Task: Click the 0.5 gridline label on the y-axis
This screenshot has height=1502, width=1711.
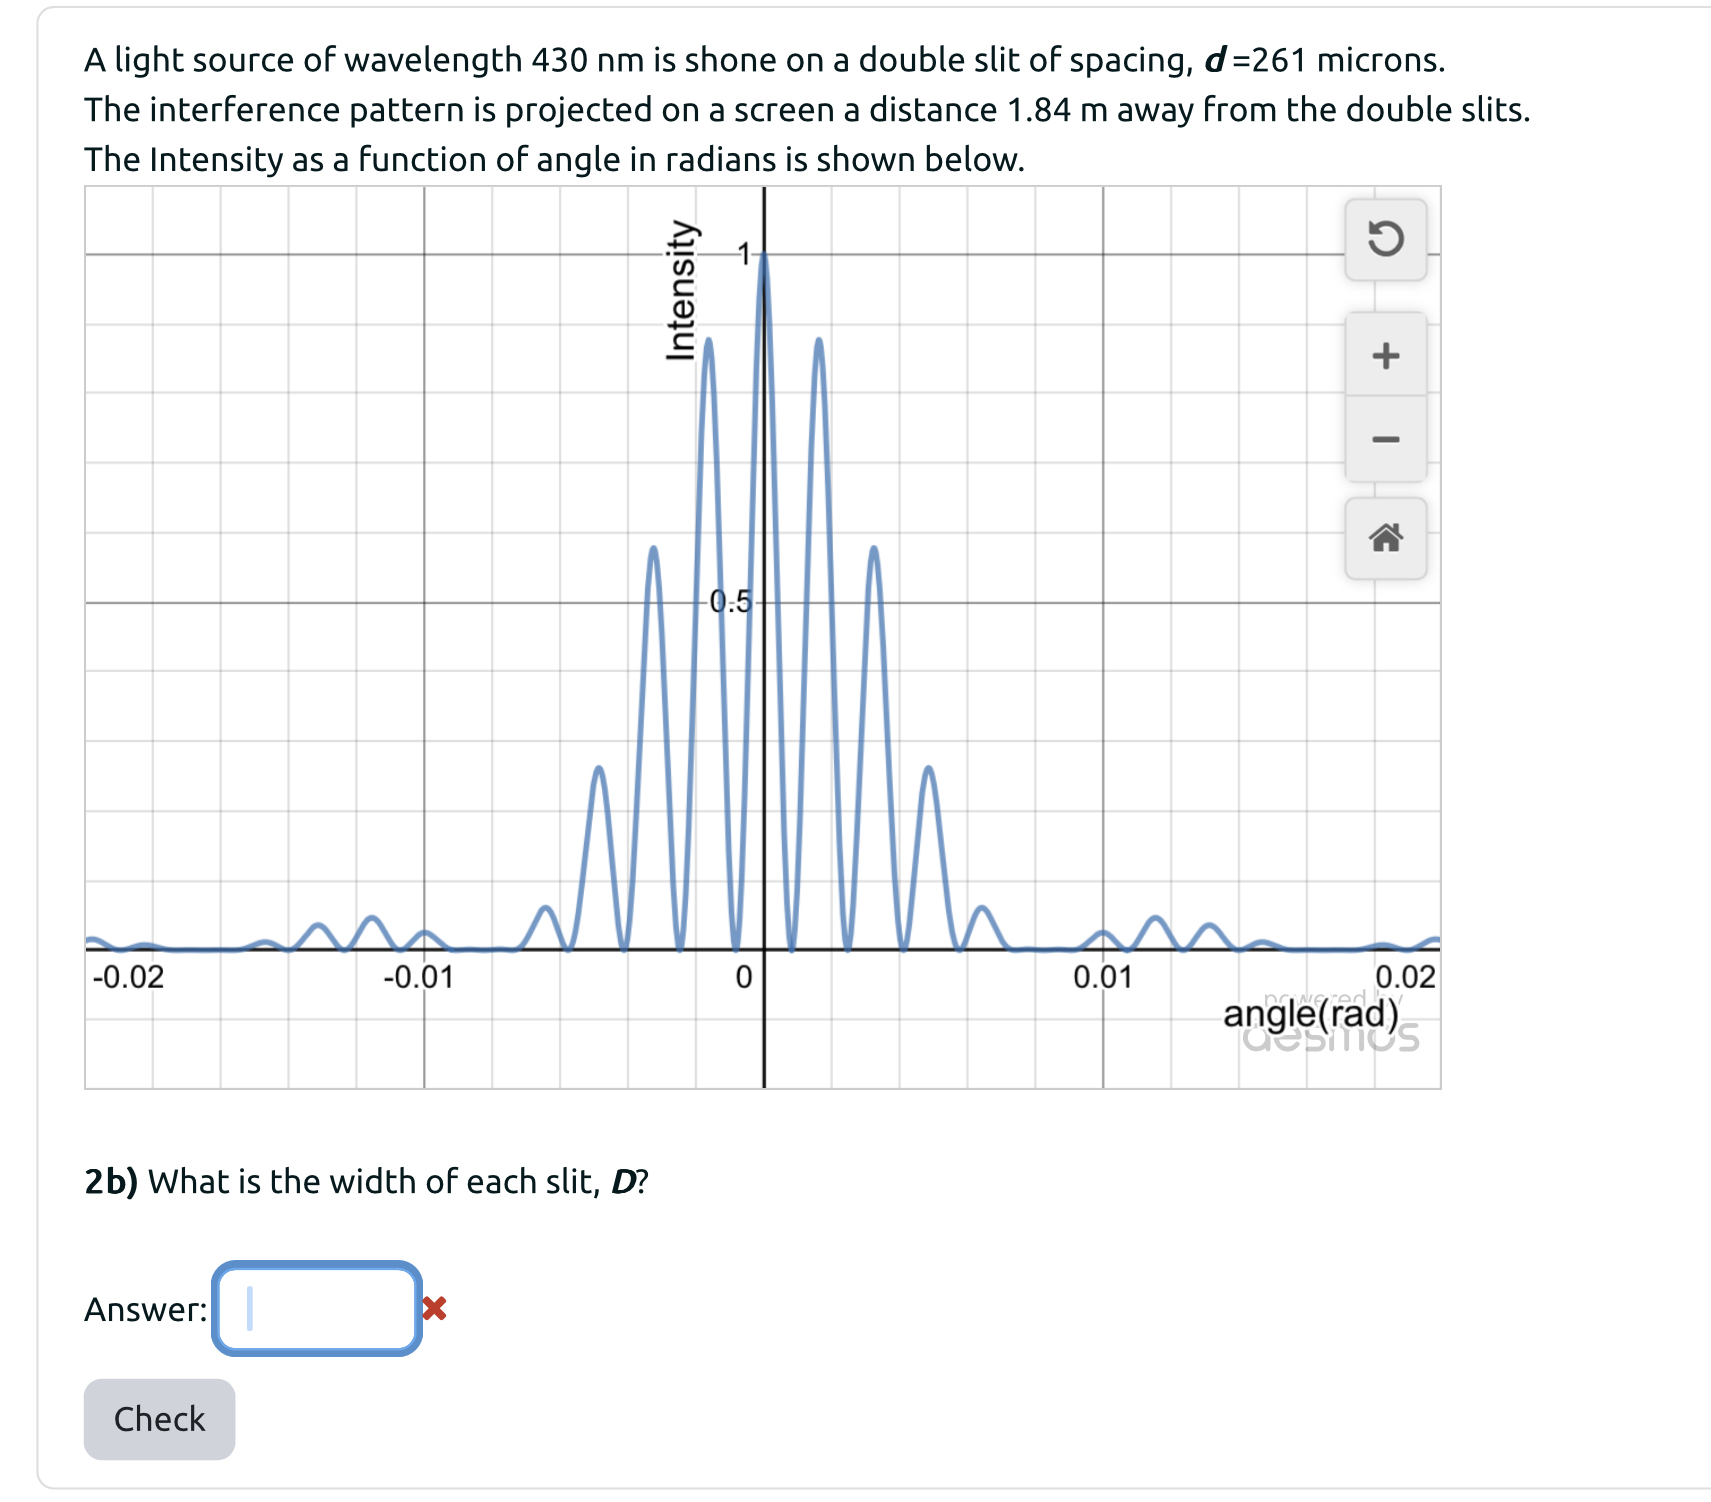Action: 729,601
